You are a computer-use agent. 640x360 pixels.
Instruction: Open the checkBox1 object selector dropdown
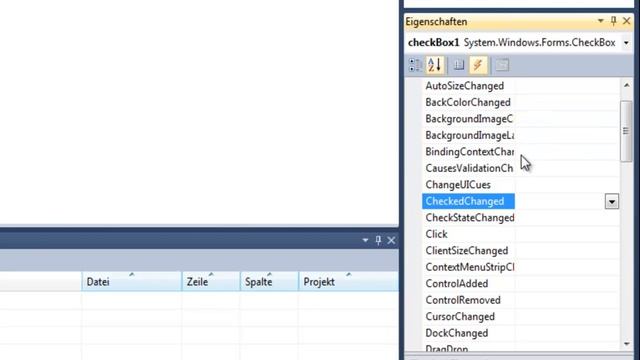(x=626, y=43)
